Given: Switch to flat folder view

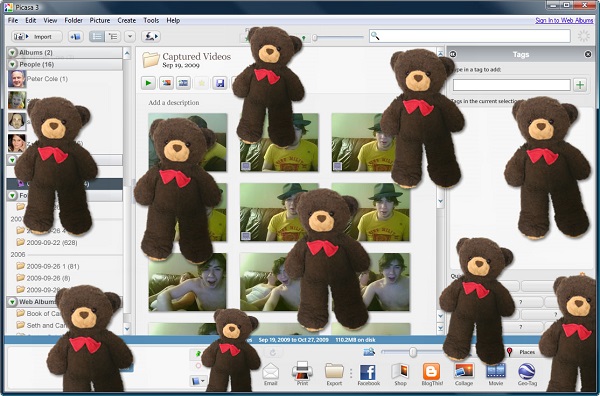Looking at the screenshot, I should pyautogui.click(x=97, y=37).
